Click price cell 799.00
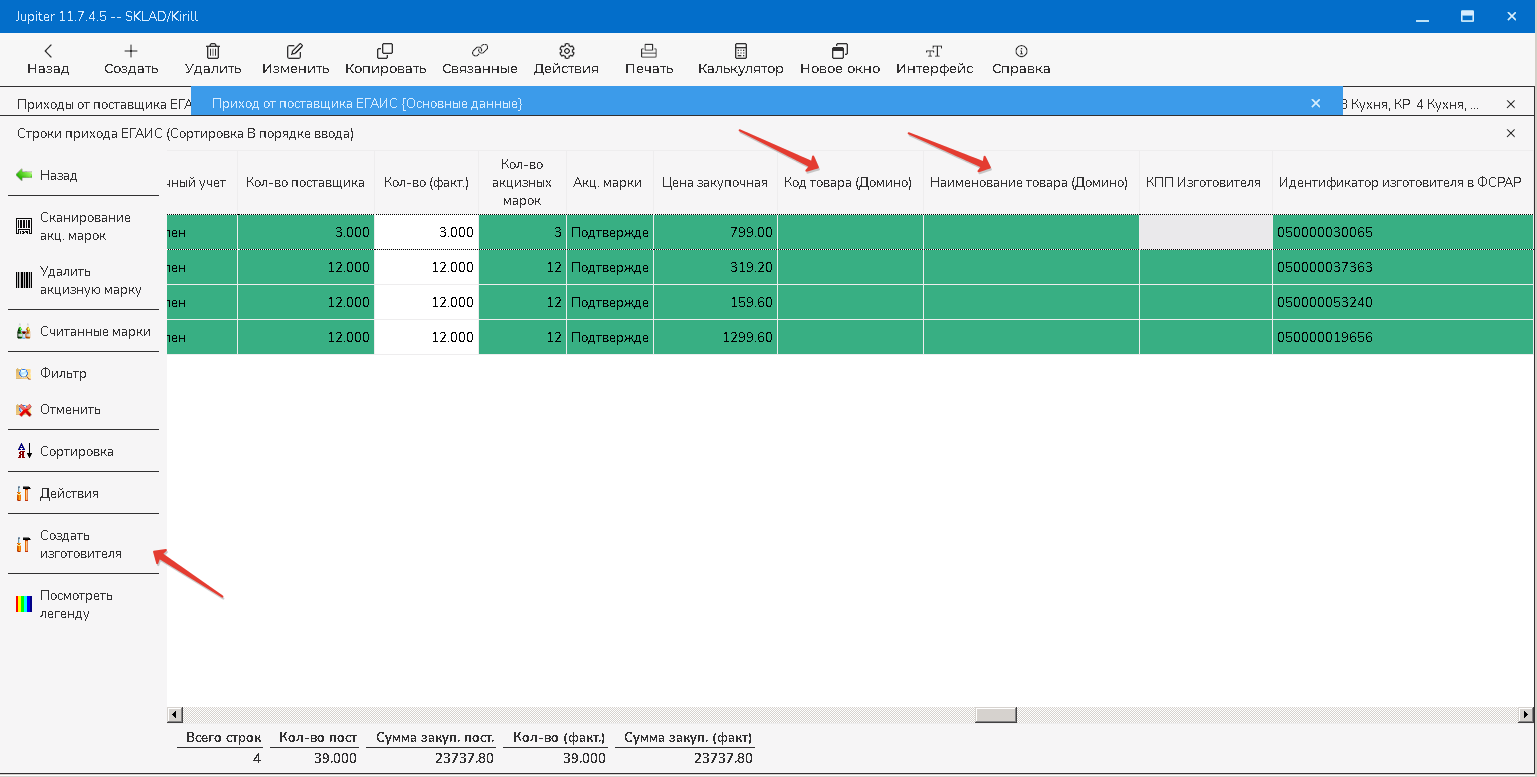Screen dimensions: 1537x777 [x=715, y=232]
